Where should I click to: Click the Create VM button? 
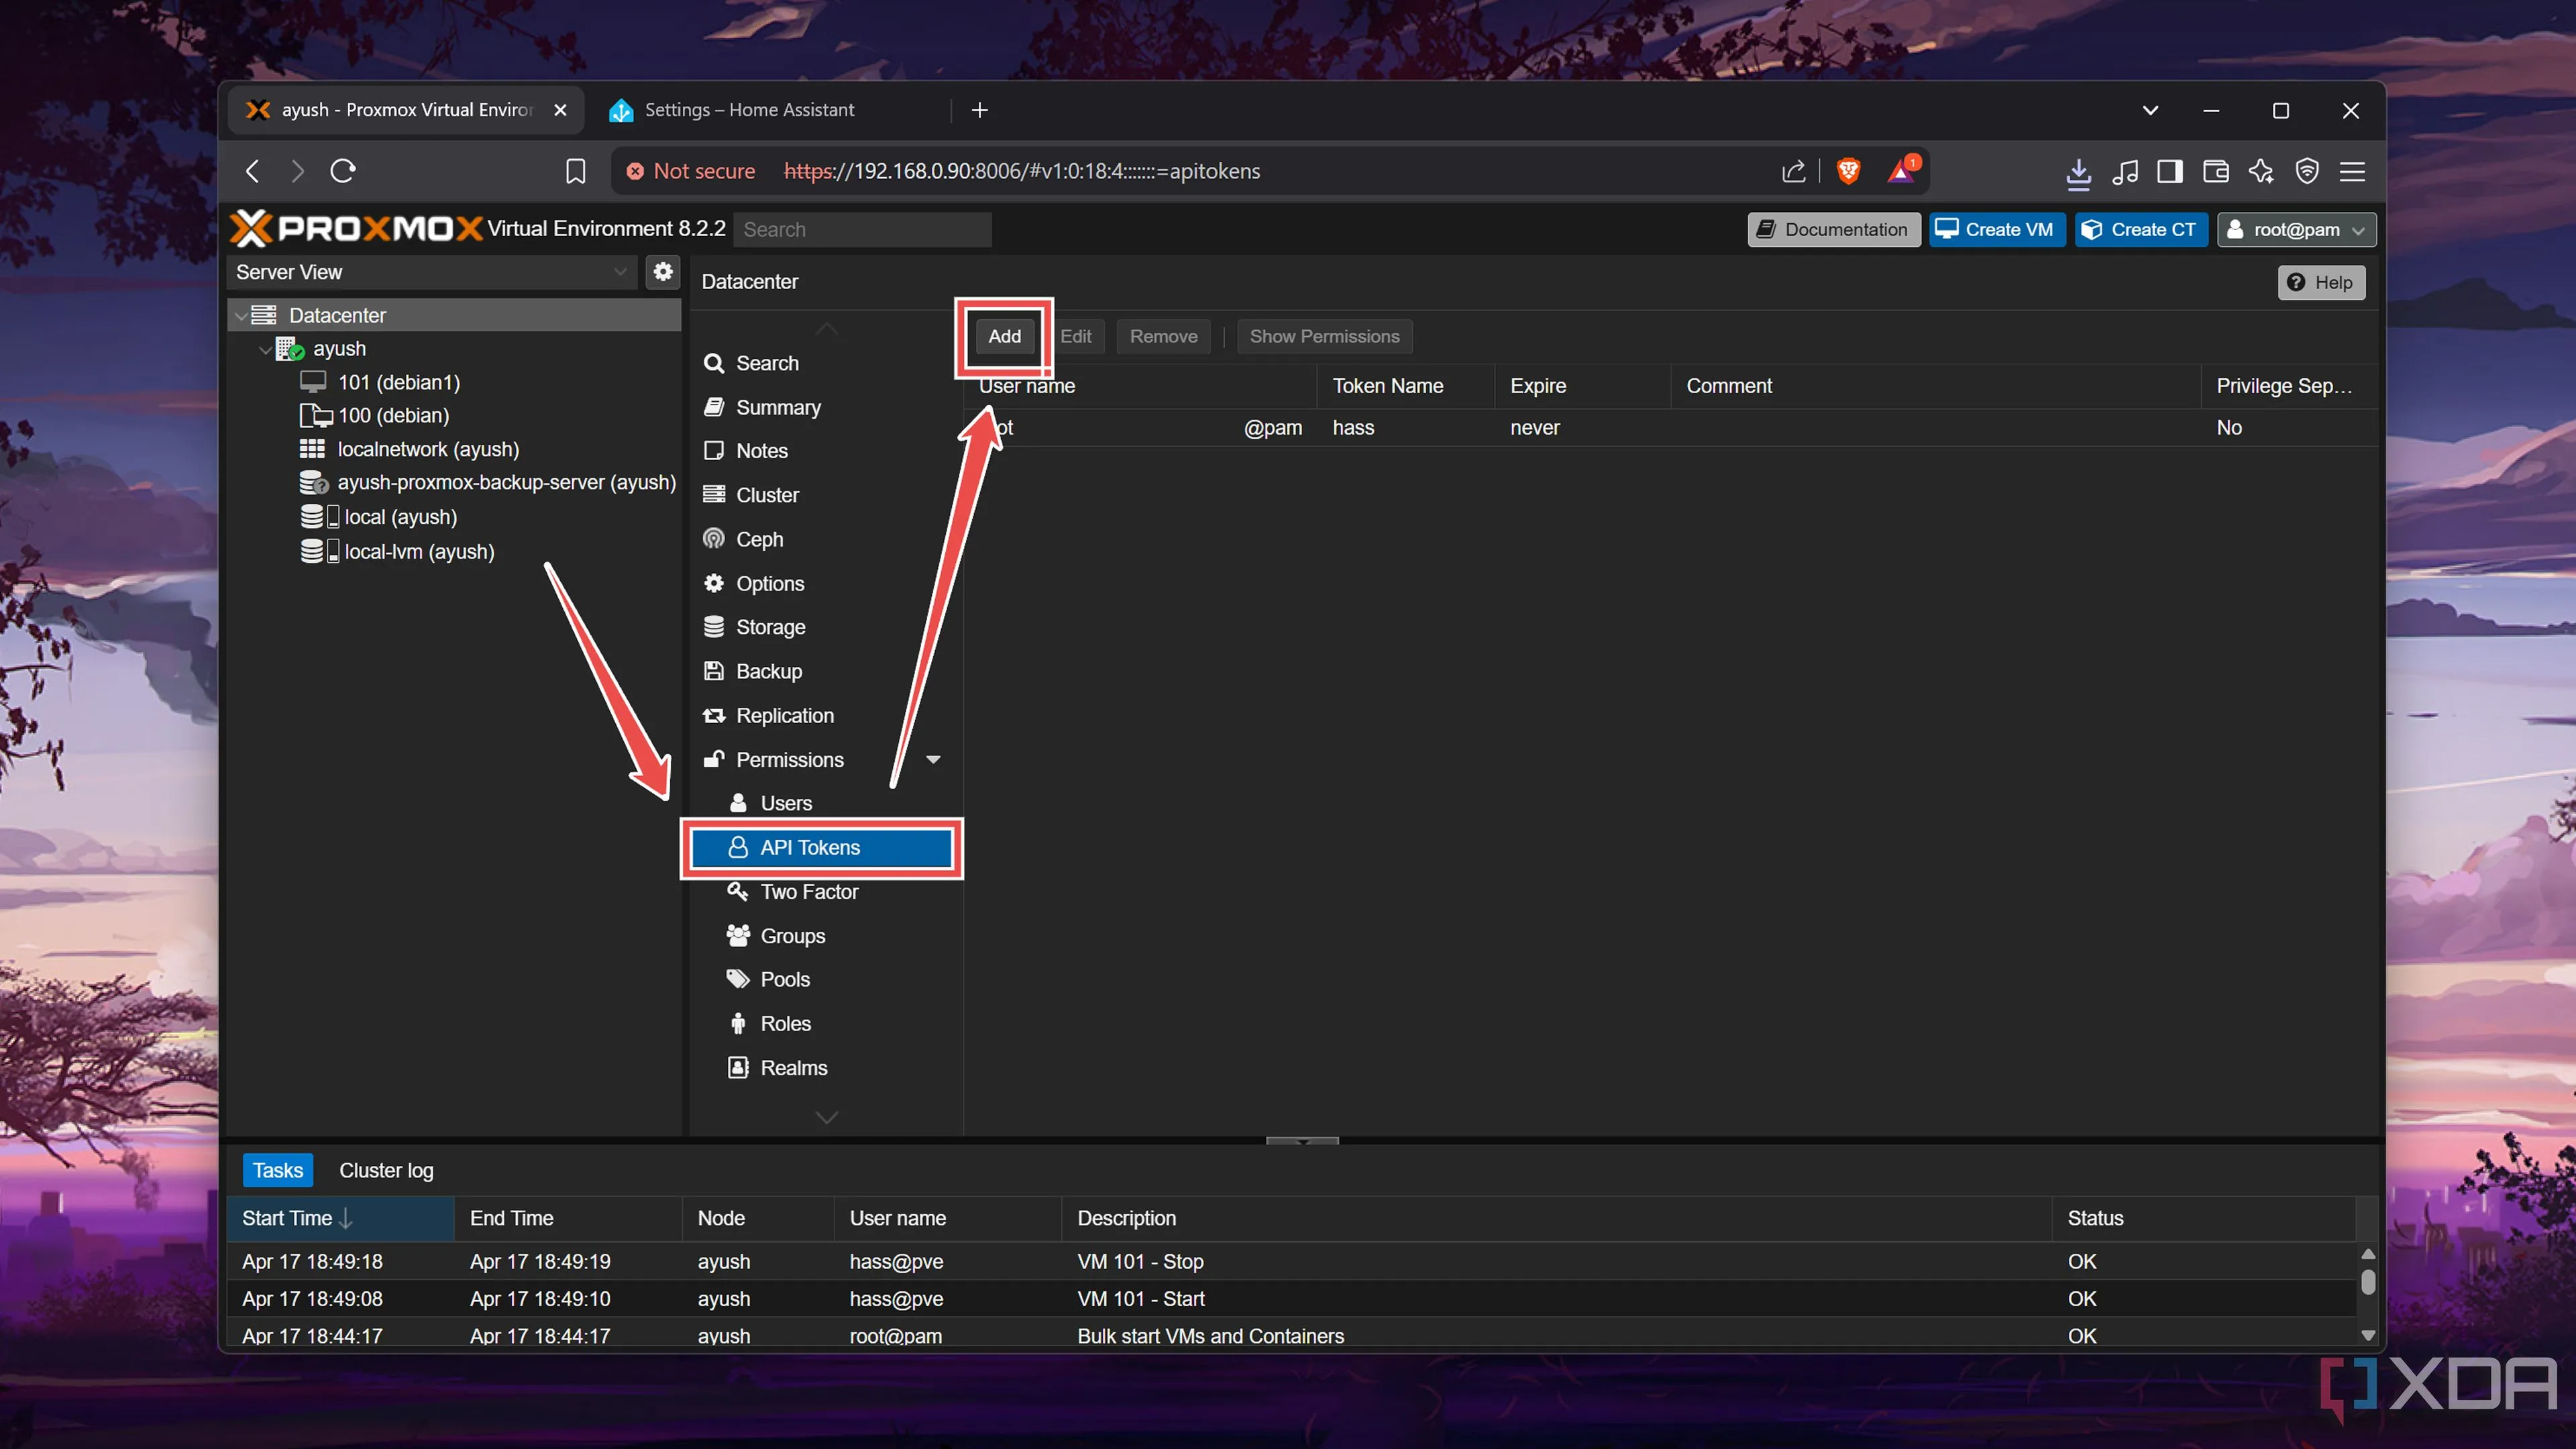pos(1996,229)
